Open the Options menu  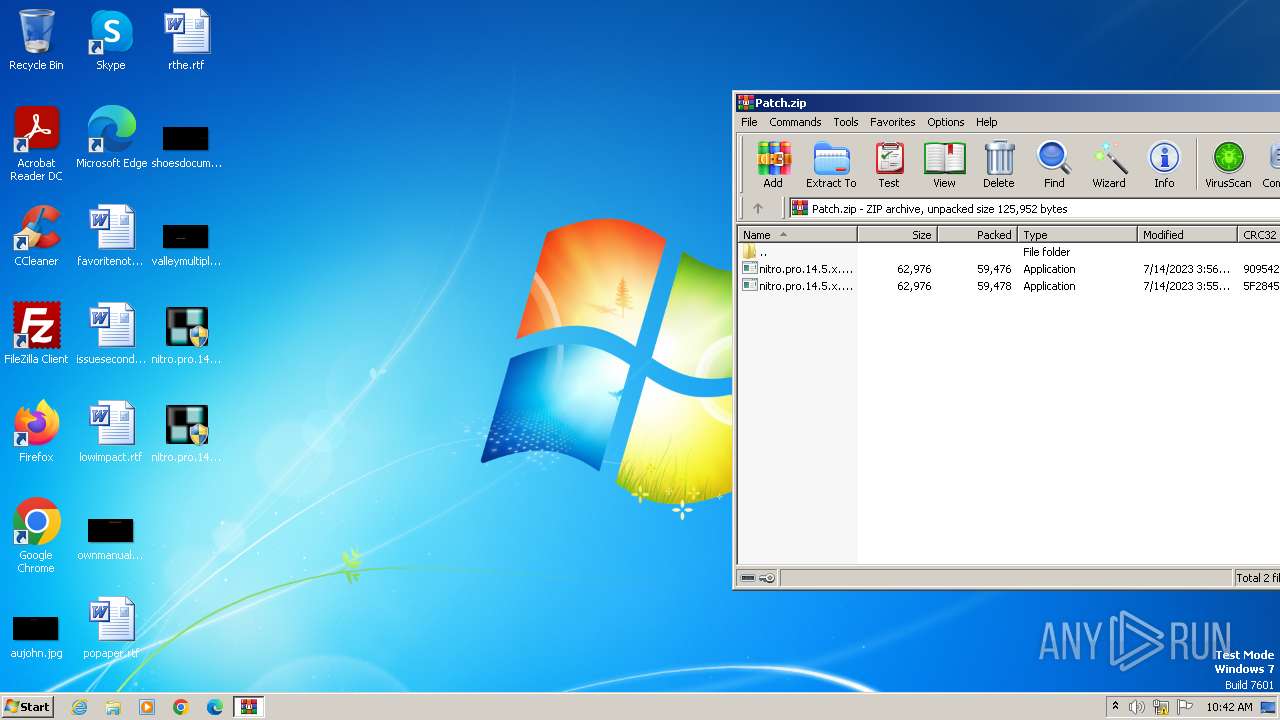click(x=945, y=122)
